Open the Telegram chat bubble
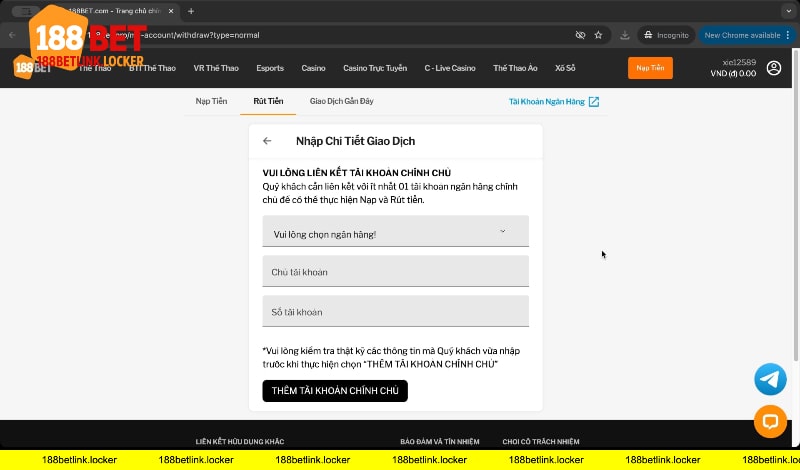800x470 pixels. (x=770, y=379)
